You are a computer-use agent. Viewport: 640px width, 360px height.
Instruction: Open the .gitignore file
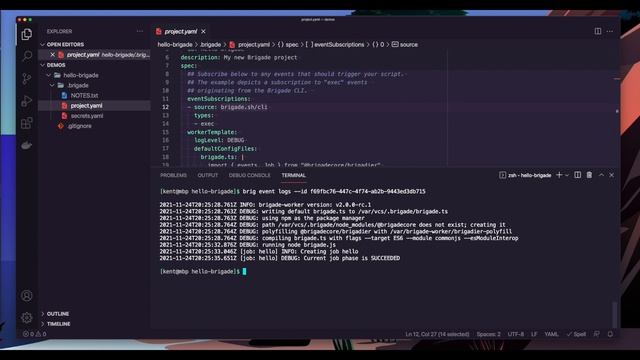[80, 126]
